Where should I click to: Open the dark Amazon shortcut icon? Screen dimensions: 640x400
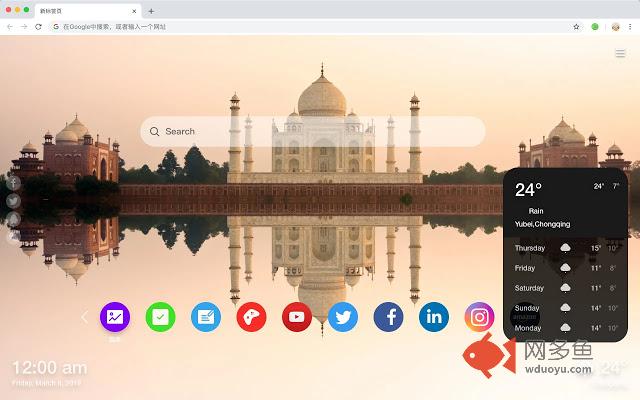click(525, 317)
